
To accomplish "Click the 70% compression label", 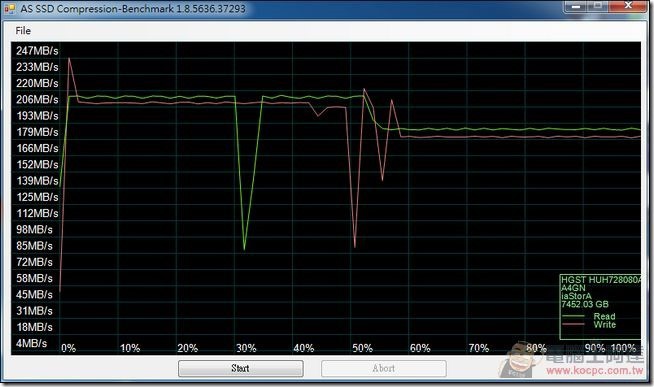I will coord(478,348).
